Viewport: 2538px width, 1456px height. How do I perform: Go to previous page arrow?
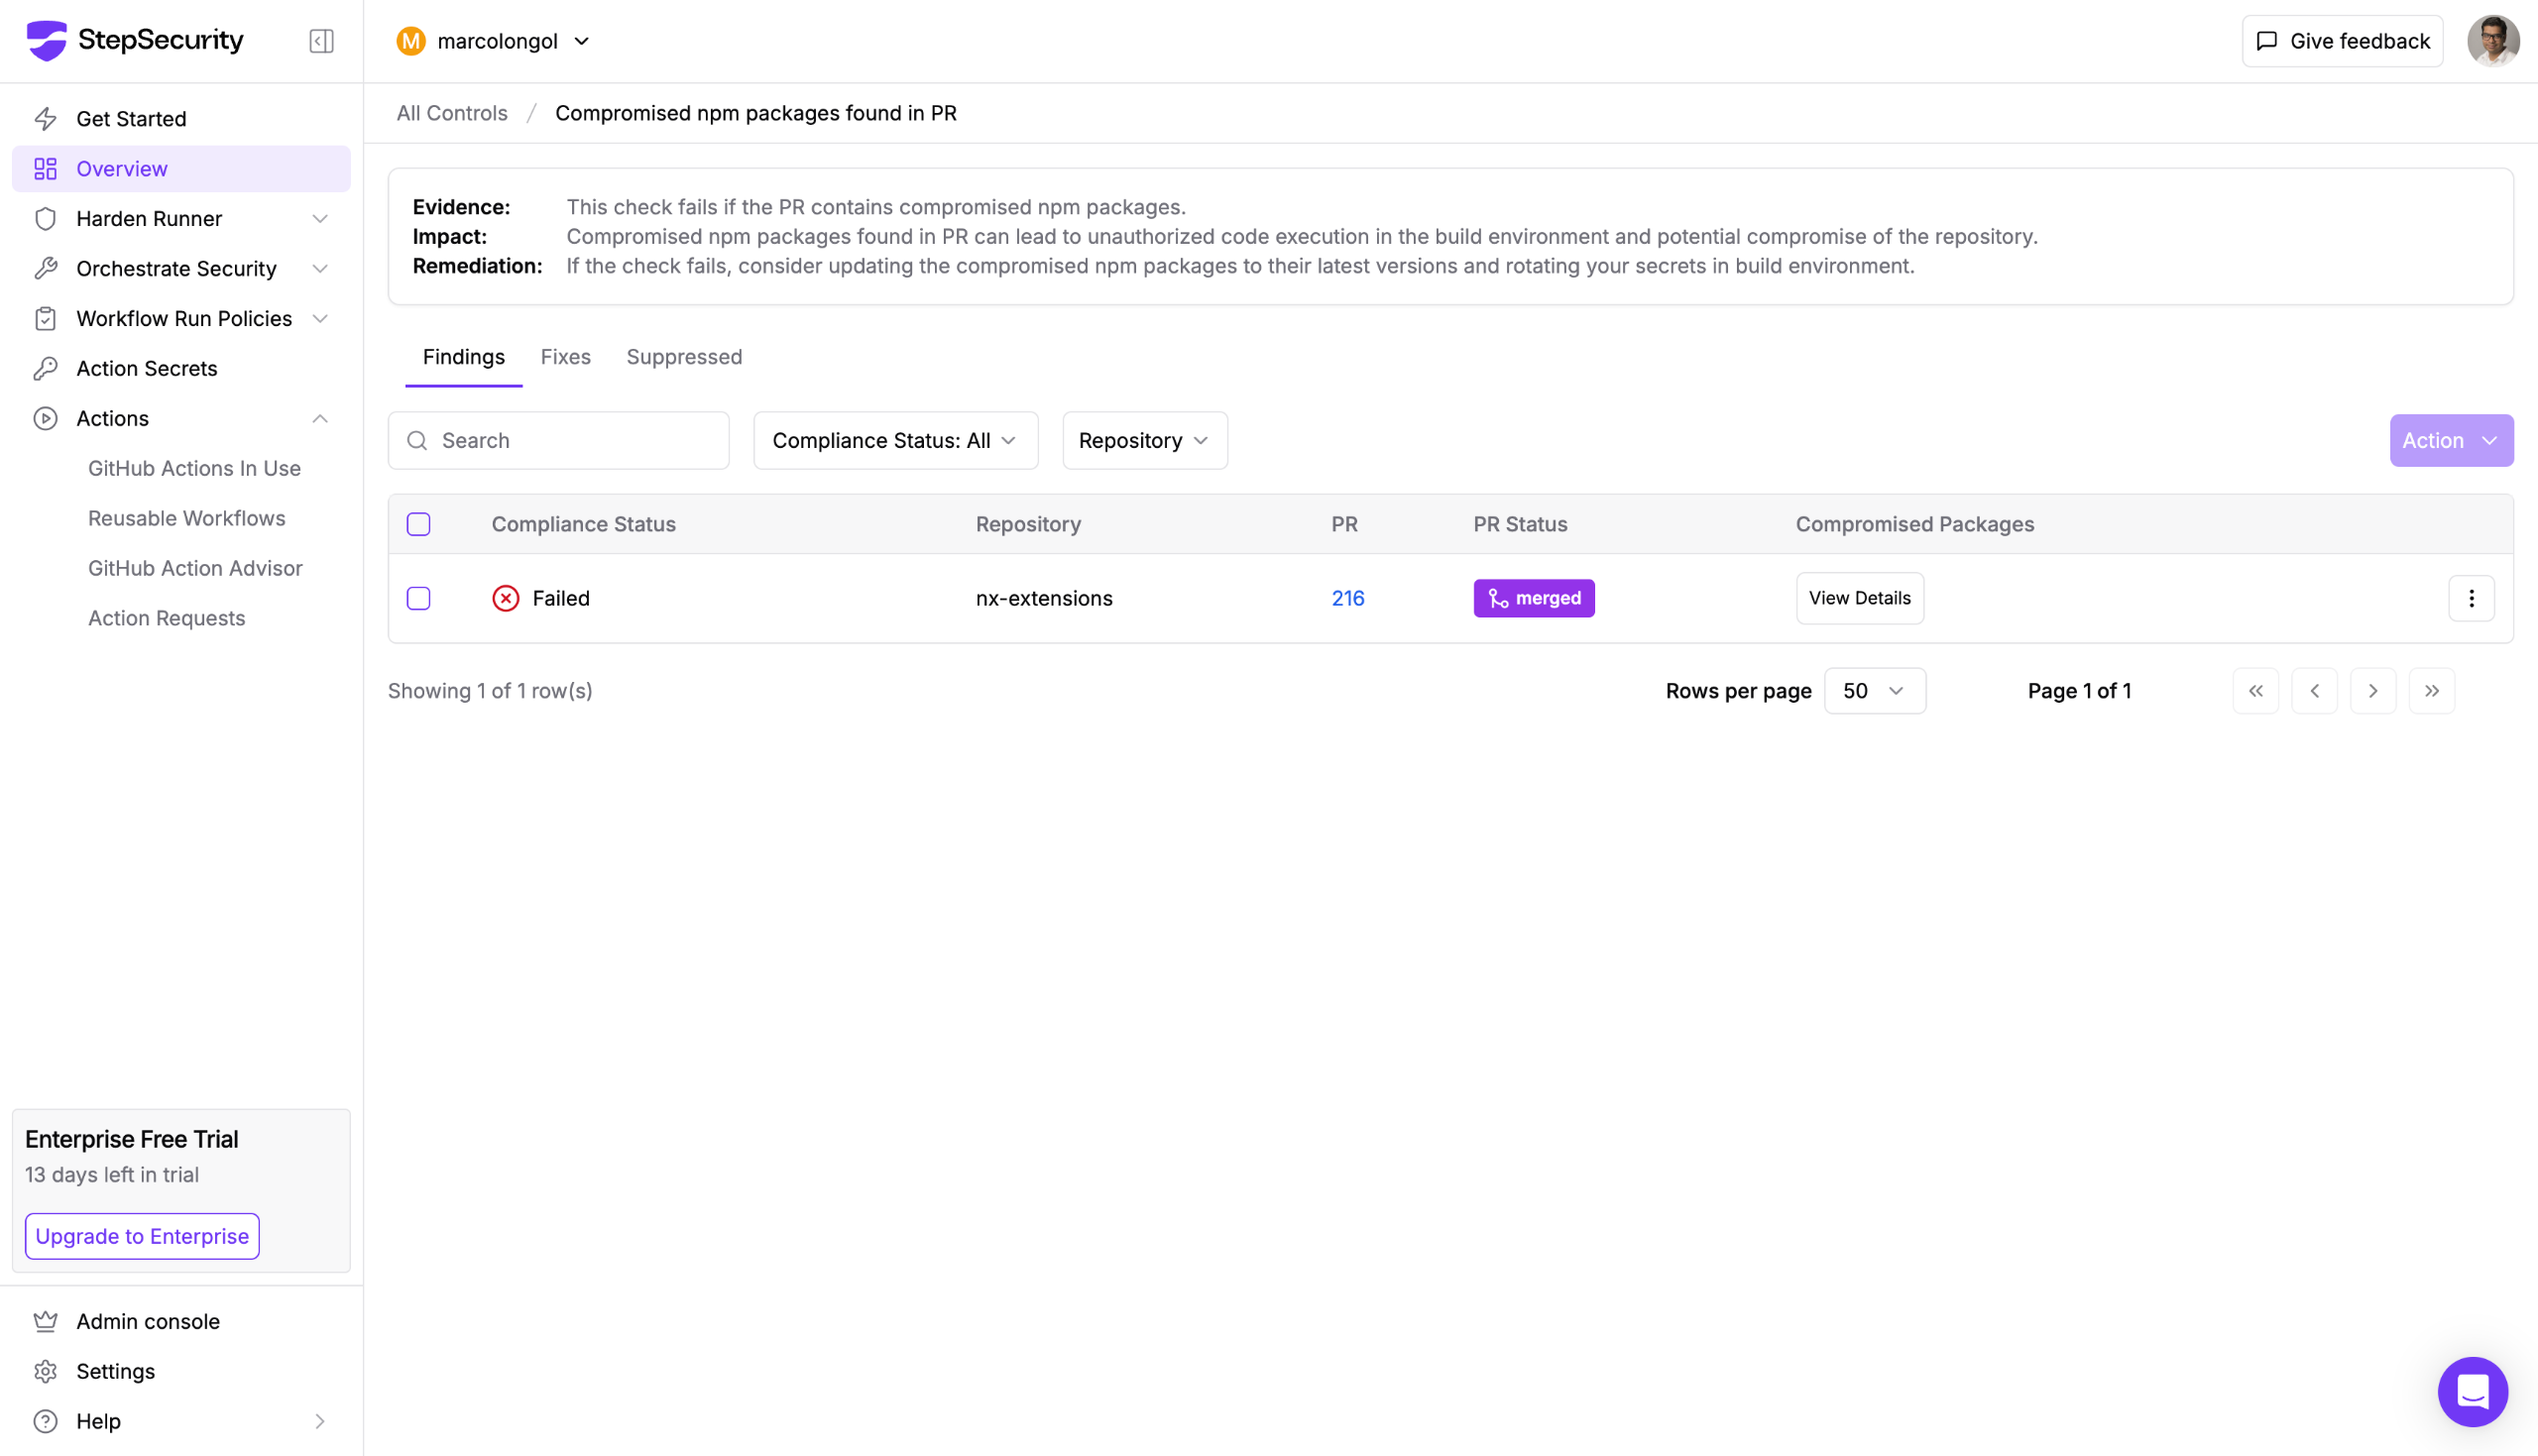(x=2313, y=691)
